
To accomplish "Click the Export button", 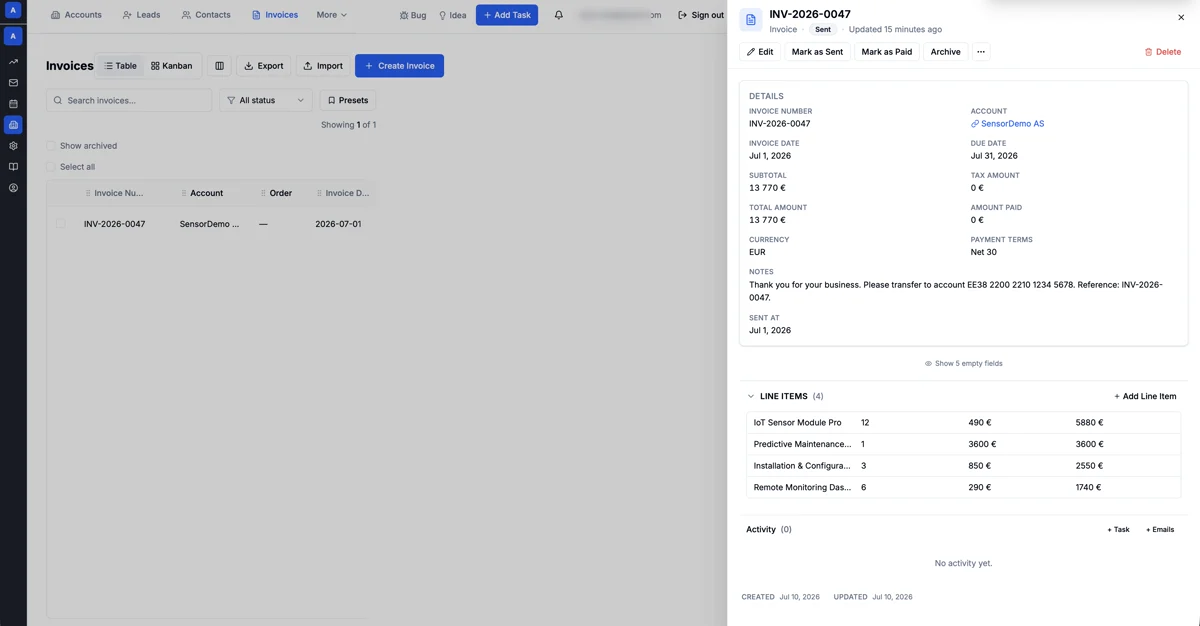I will click(x=264, y=66).
